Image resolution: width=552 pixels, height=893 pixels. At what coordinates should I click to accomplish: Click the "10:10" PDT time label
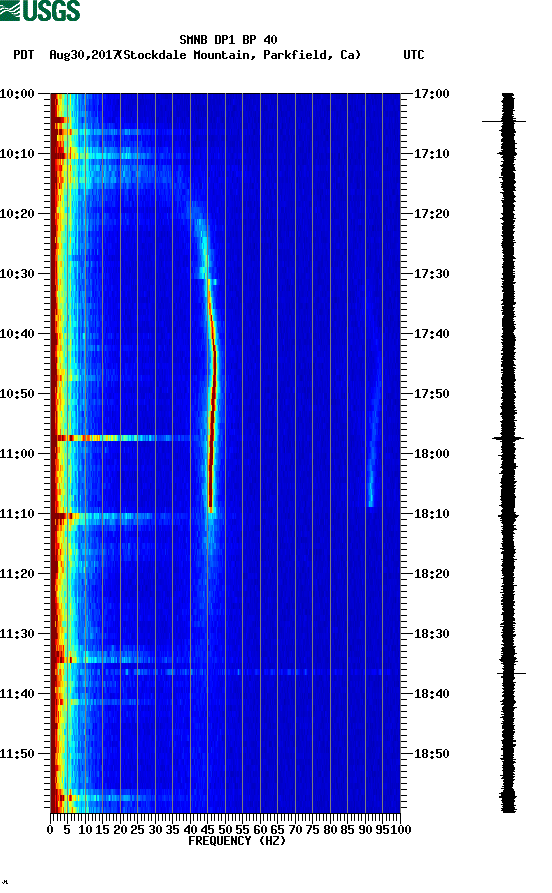tap(17, 154)
